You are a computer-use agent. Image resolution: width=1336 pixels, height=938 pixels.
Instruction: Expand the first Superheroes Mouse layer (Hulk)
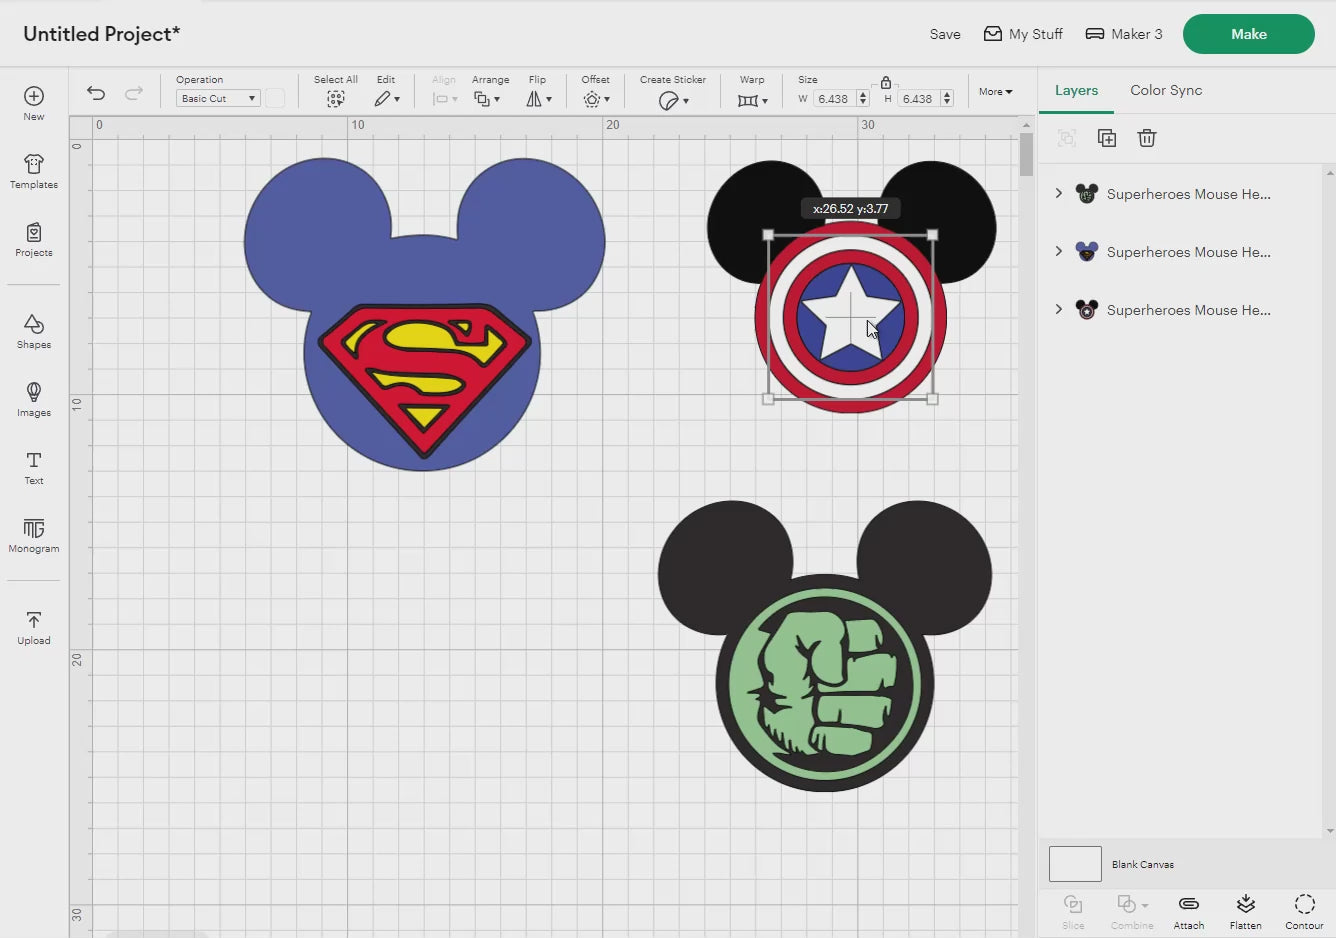[1058, 193]
